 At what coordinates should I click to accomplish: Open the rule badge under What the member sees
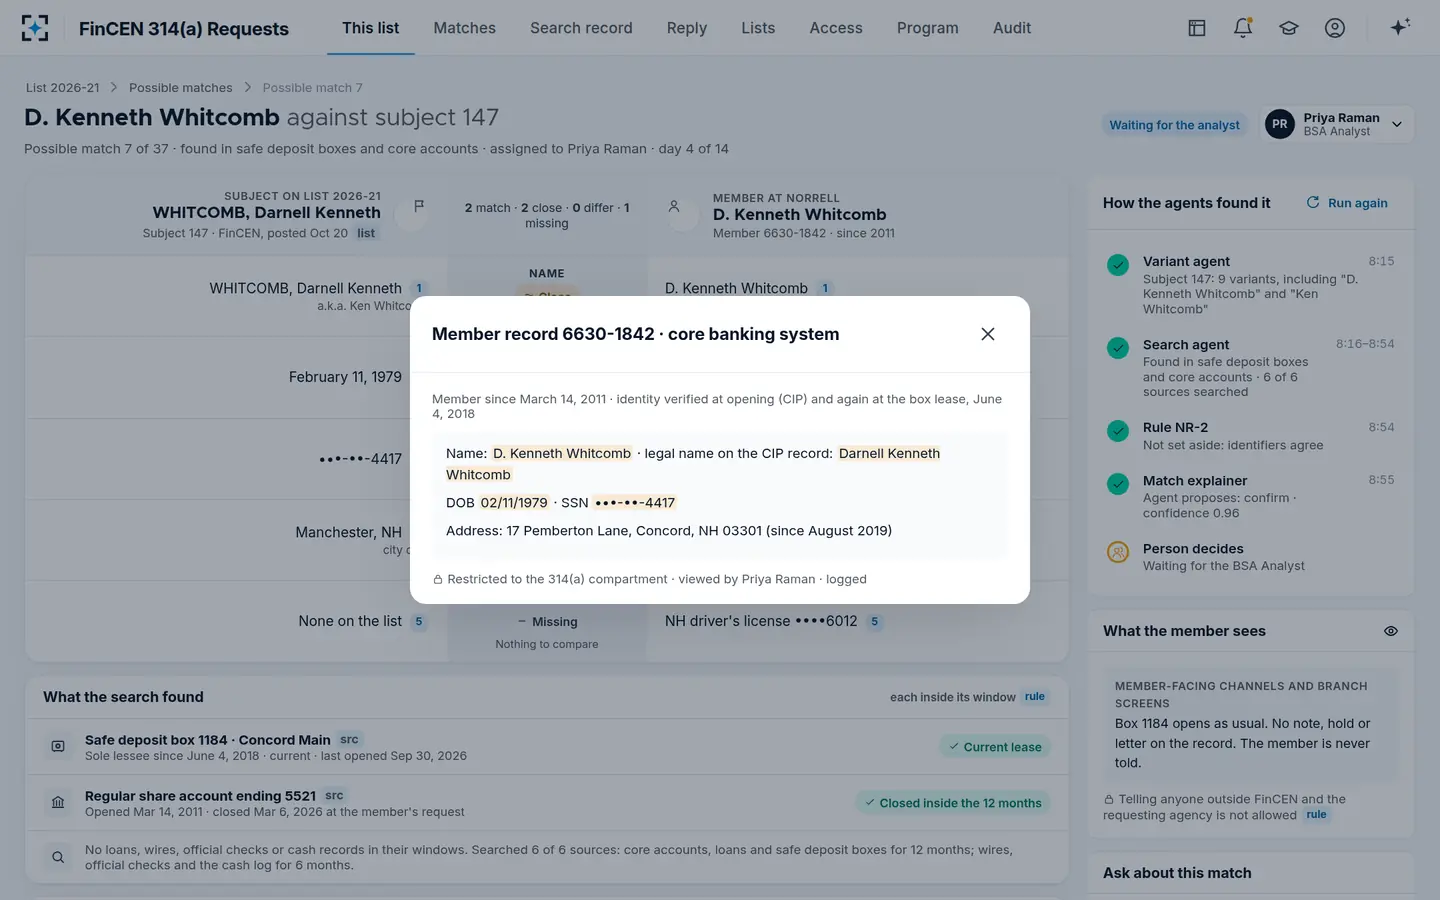1316,815
